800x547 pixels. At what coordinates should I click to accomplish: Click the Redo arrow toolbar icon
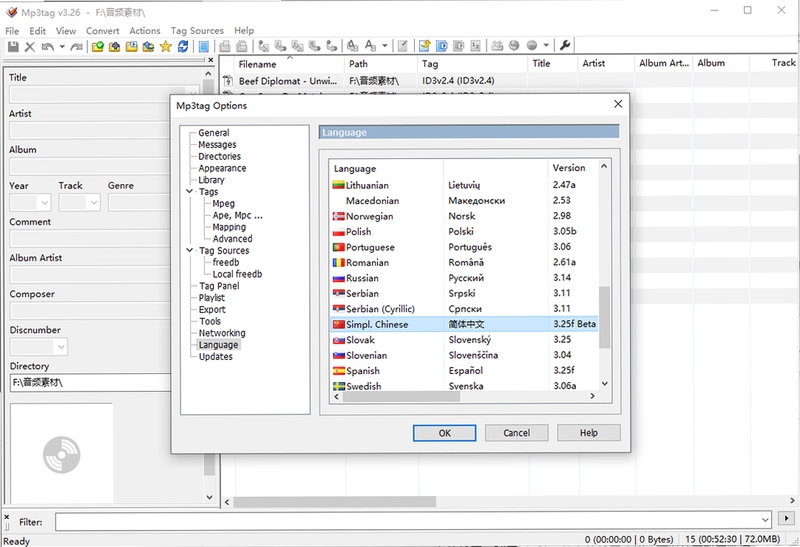77,46
